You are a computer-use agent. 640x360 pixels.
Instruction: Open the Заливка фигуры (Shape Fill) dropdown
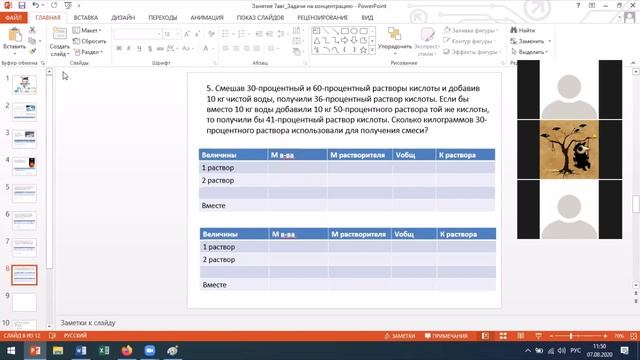pos(471,30)
